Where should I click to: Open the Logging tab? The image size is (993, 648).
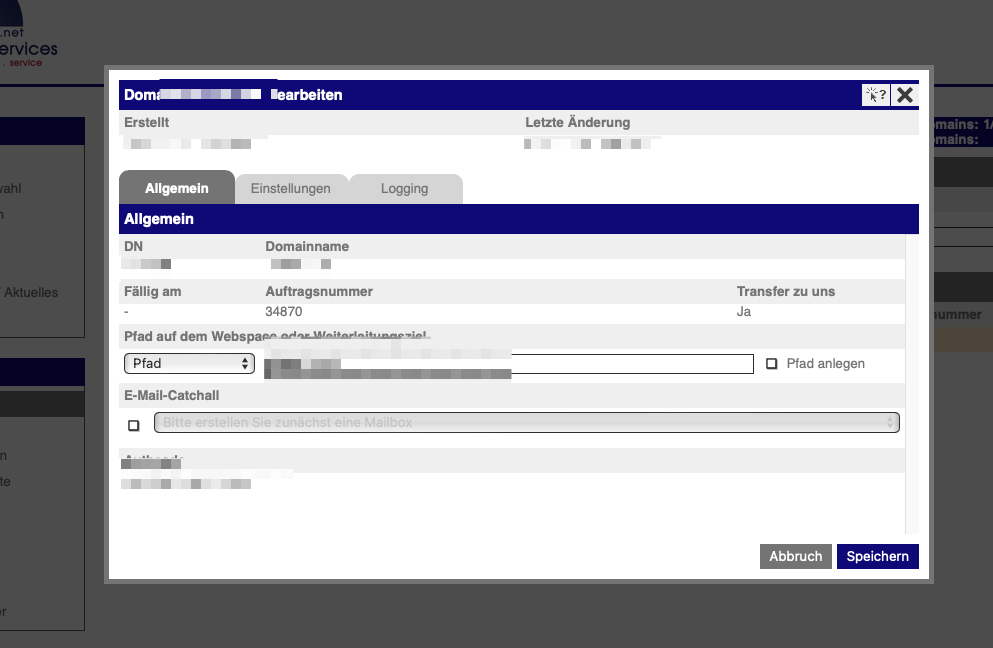point(404,188)
